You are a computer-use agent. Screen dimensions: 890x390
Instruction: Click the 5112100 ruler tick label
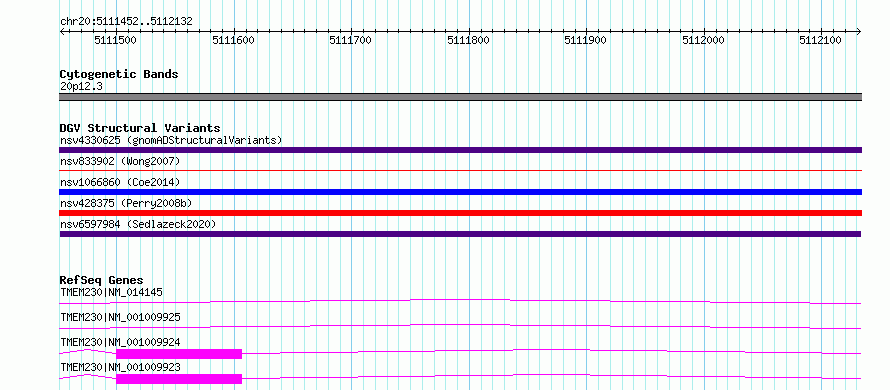[820, 40]
